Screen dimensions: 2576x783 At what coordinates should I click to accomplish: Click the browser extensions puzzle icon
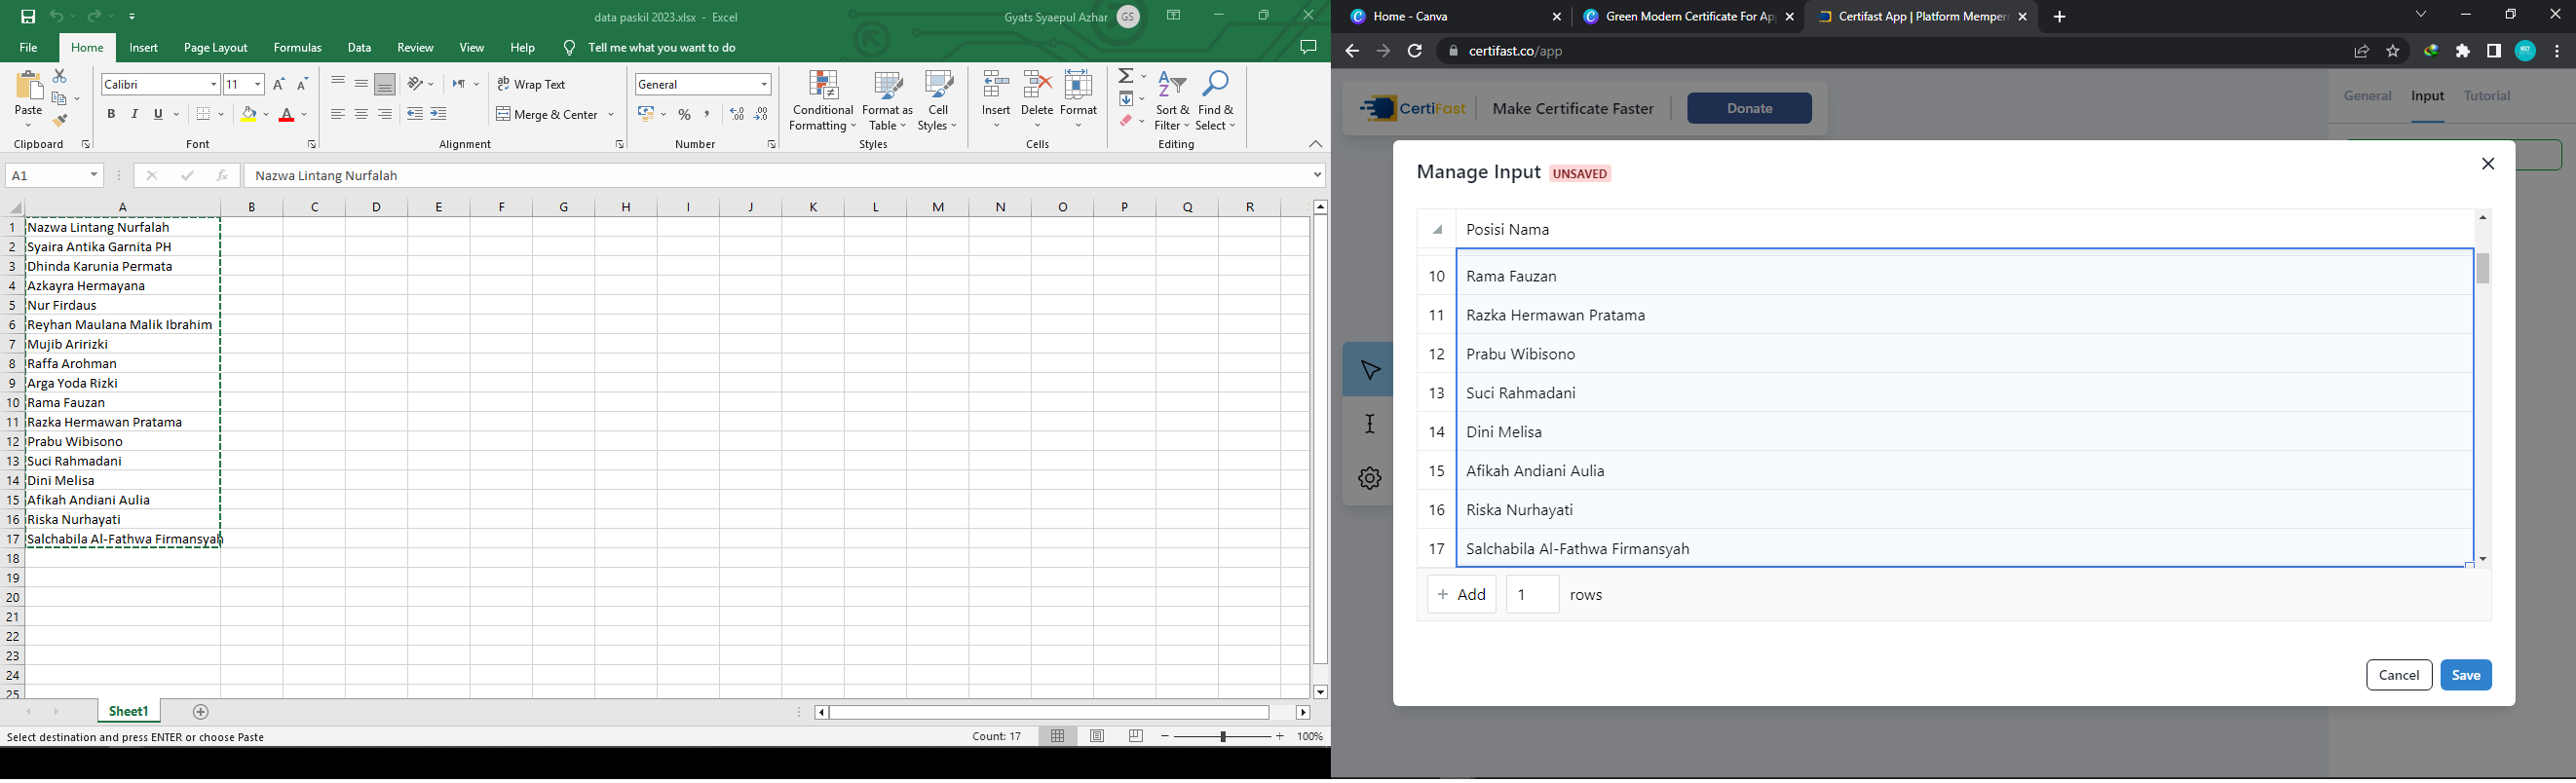(2463, 52)
